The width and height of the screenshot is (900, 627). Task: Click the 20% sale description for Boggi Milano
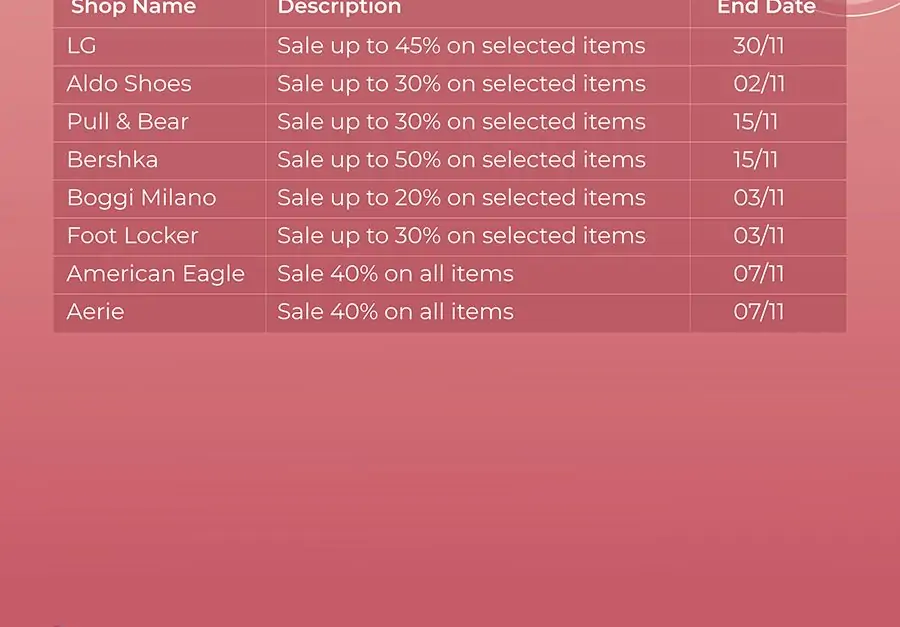(461, 198)
